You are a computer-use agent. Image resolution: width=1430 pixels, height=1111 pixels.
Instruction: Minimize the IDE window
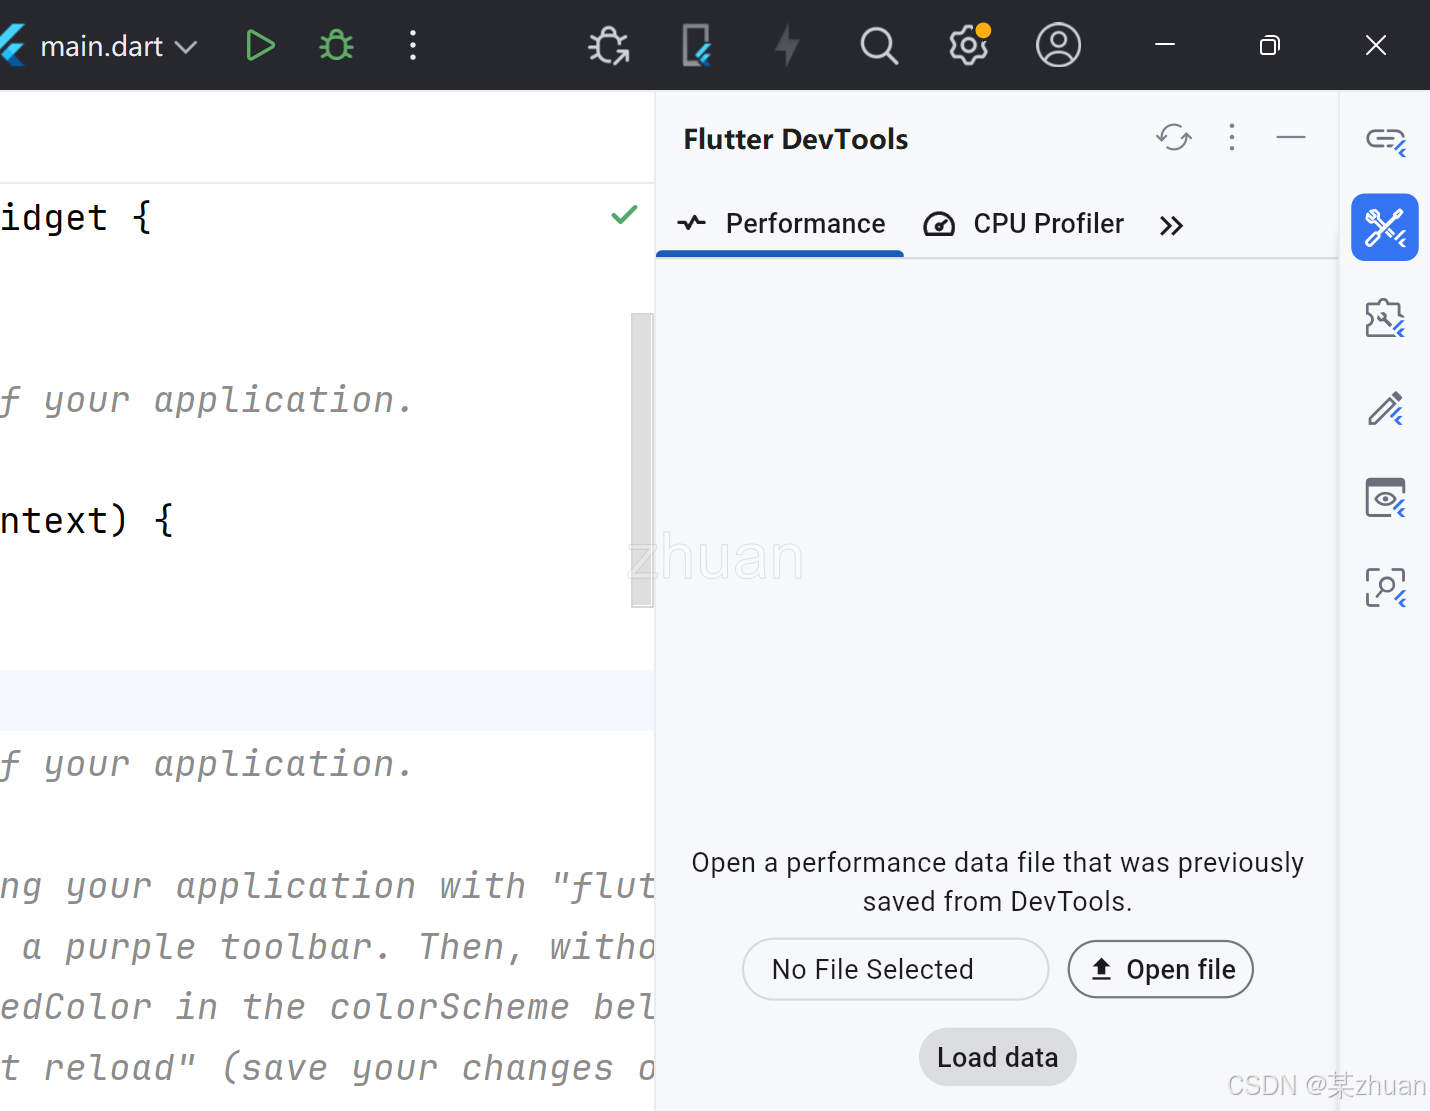[1165, 45]
